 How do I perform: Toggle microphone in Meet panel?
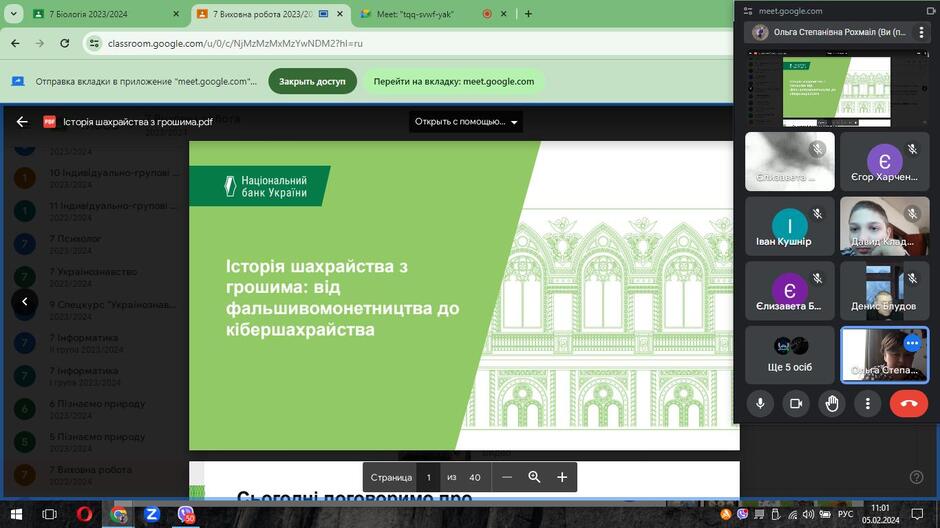tap(760, 403)
